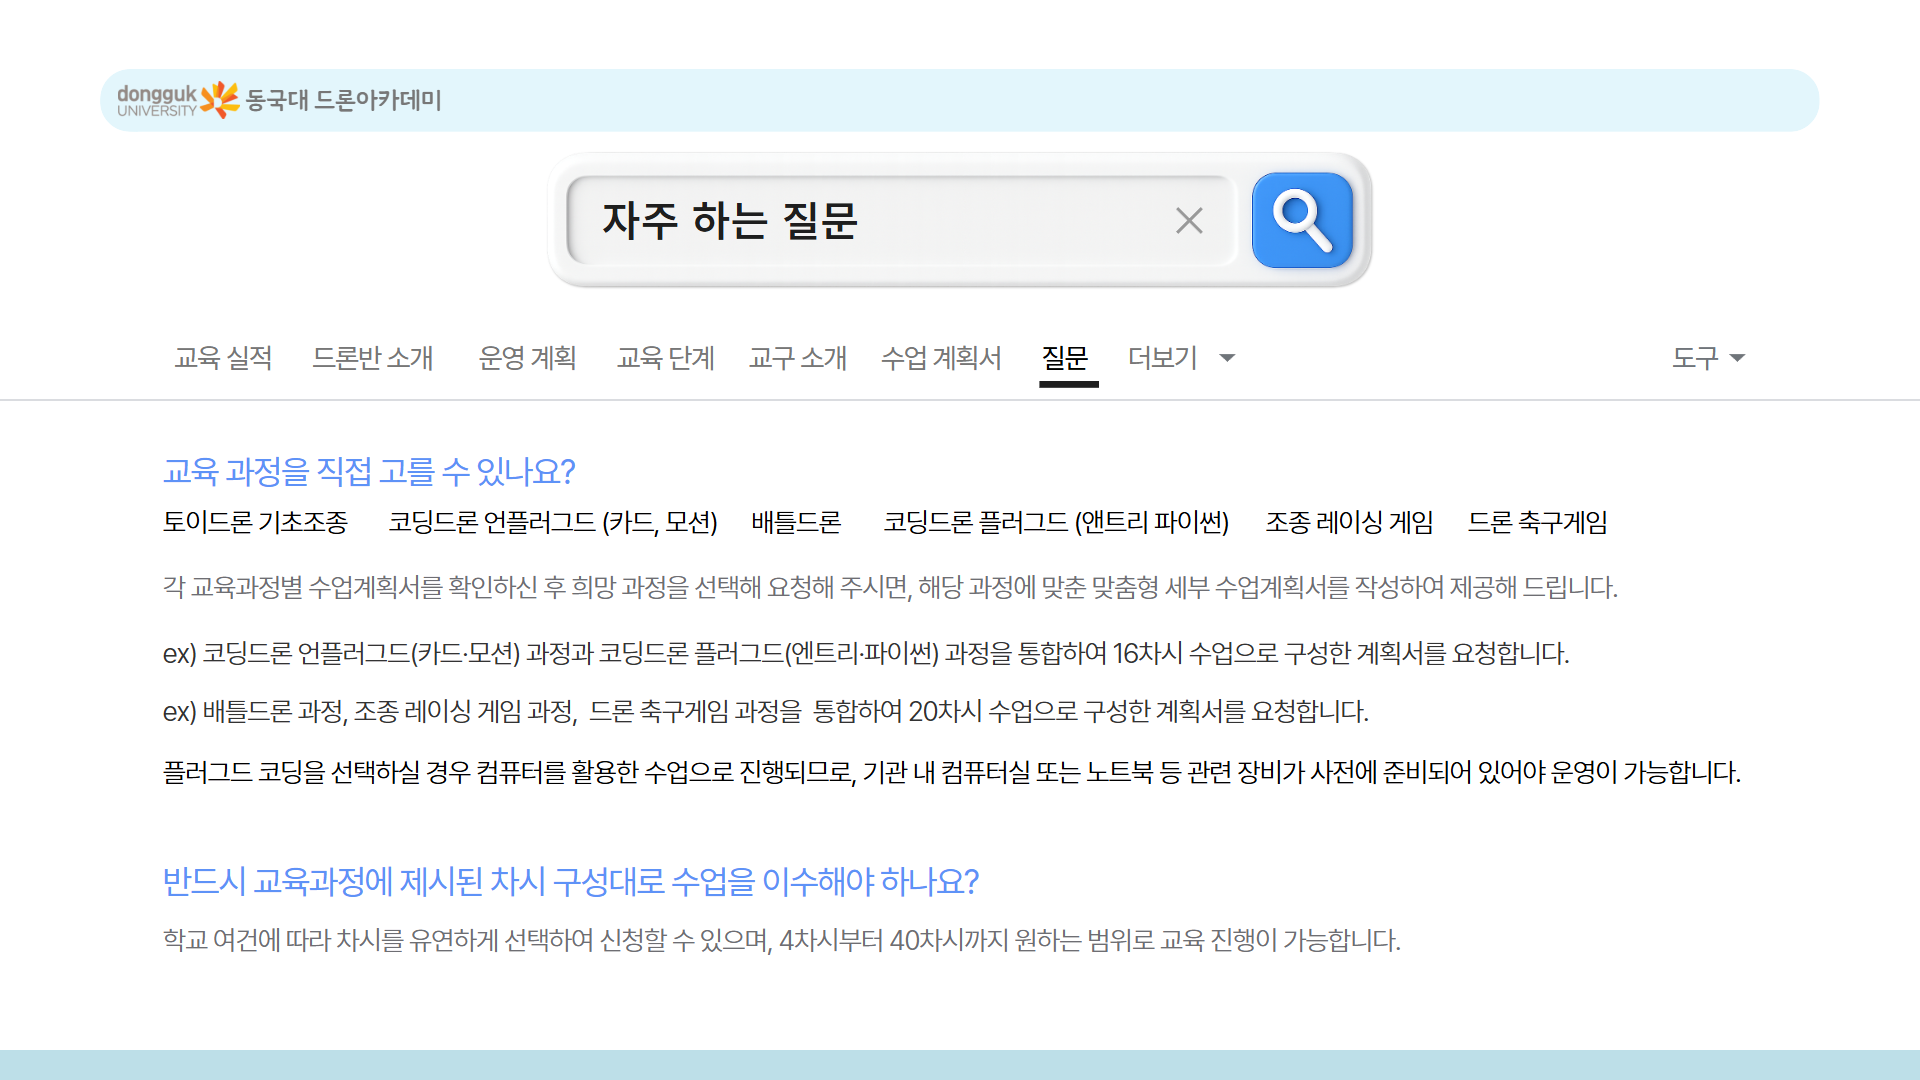Image resolution: width=1920 pixels, height=1080 pixels.
Task: Navigate to the 교육 단계 menu item
Action: click(665, 358)
